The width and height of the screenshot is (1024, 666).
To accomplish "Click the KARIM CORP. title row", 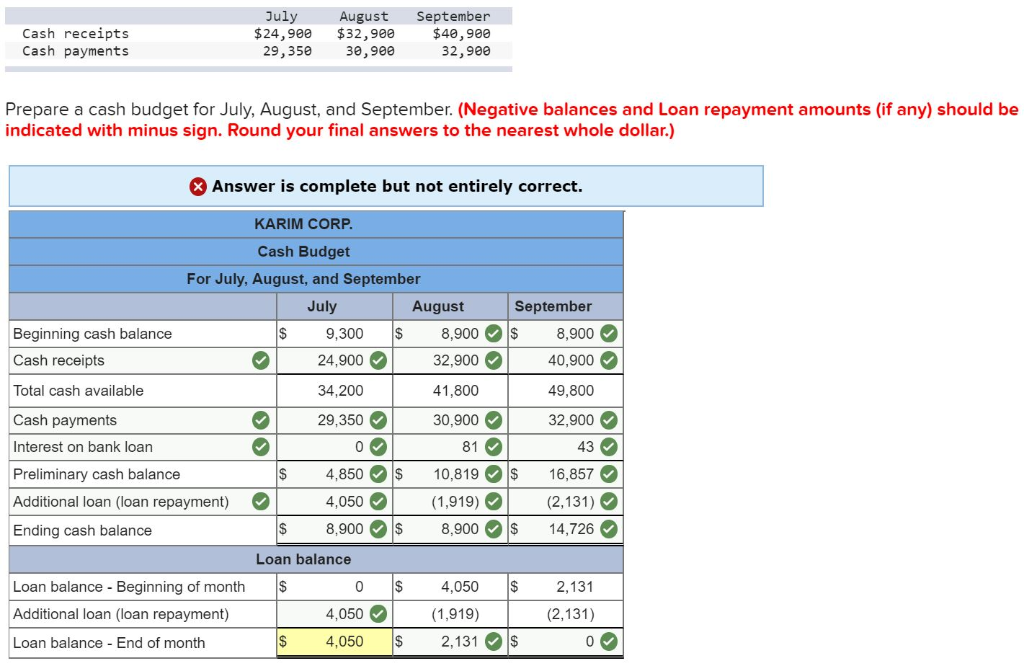I will pyautogui.click(x=316, y=224).
